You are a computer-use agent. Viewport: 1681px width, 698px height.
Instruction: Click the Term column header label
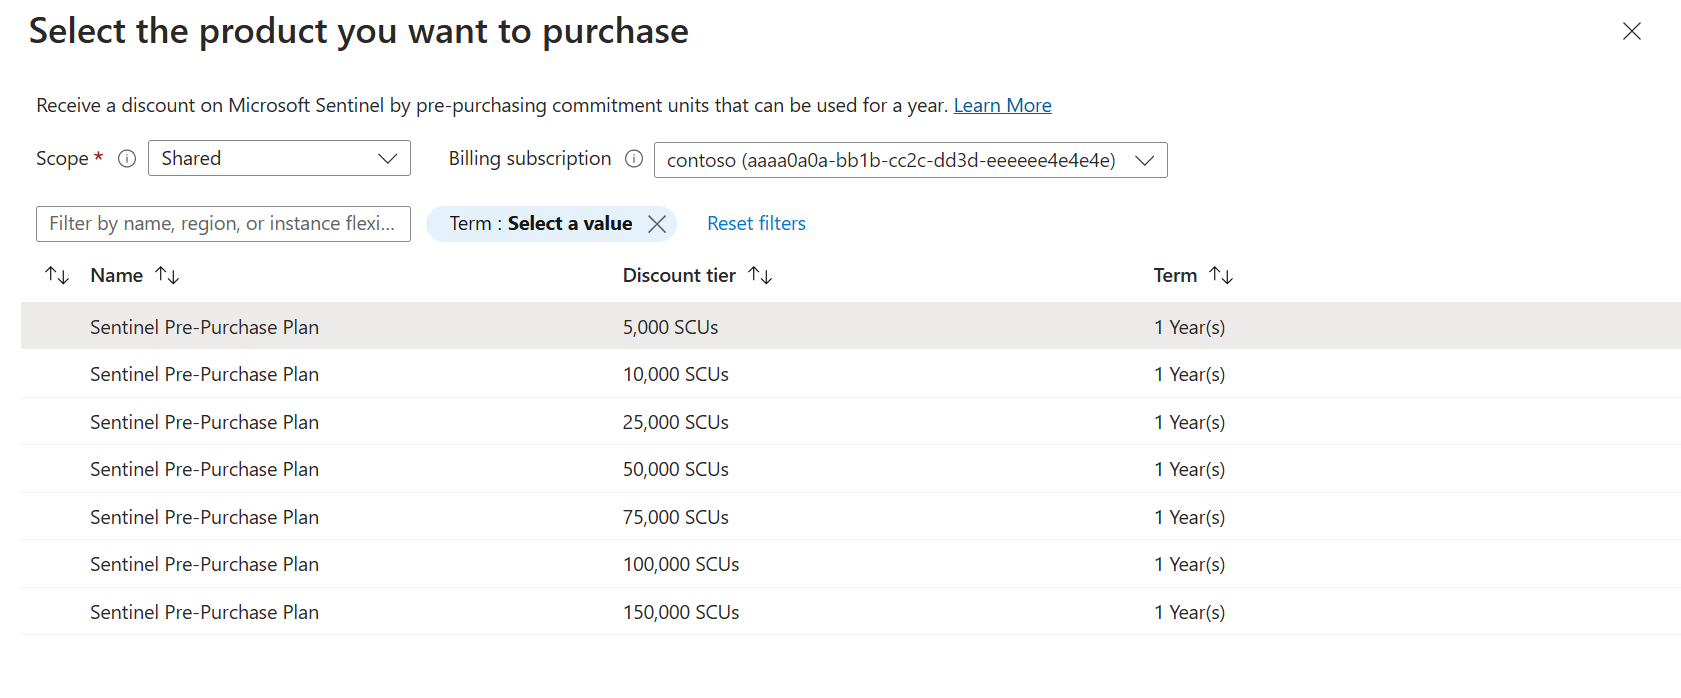click(1175, 275)
